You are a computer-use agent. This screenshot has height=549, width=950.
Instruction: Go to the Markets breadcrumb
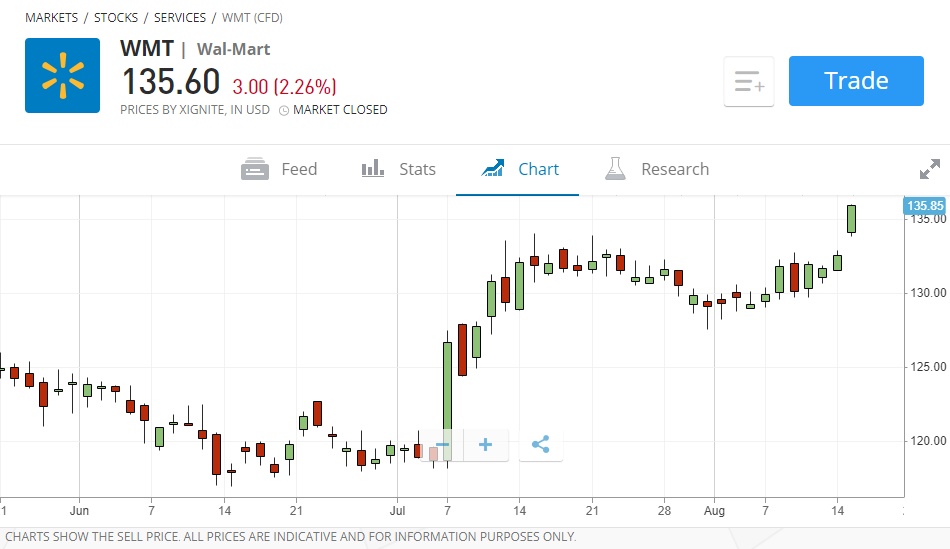pyautogui.click(x=51, y=18)
